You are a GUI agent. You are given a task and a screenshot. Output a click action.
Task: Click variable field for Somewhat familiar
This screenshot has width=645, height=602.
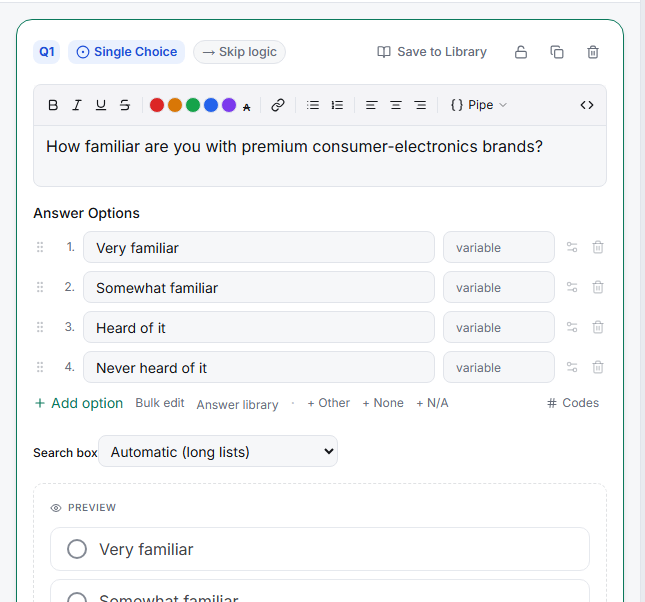coord(499,287)
